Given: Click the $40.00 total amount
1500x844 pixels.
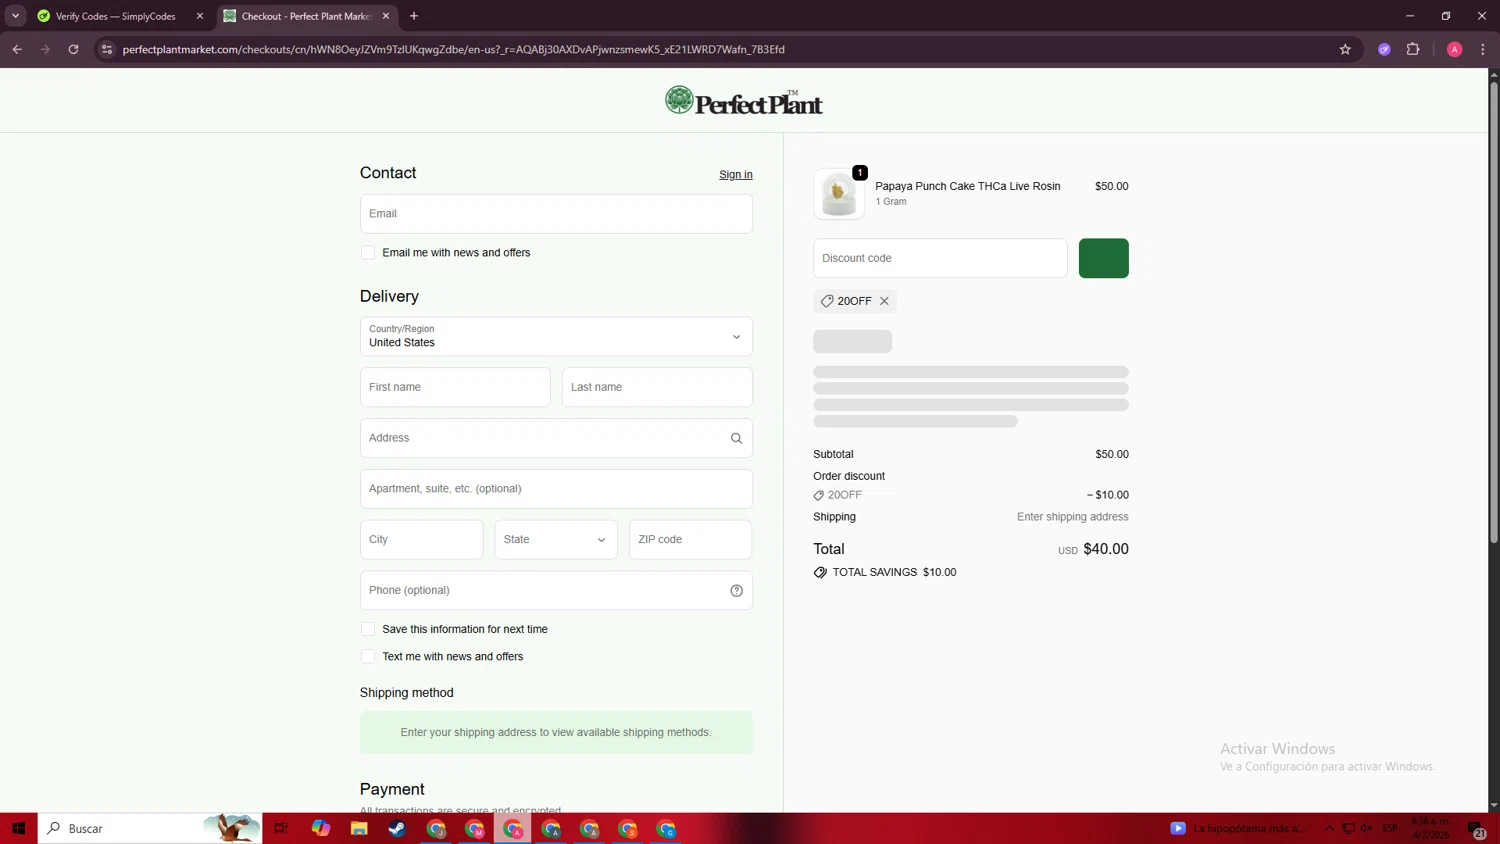Looking at the screenshot, I should click(1106, 549).
